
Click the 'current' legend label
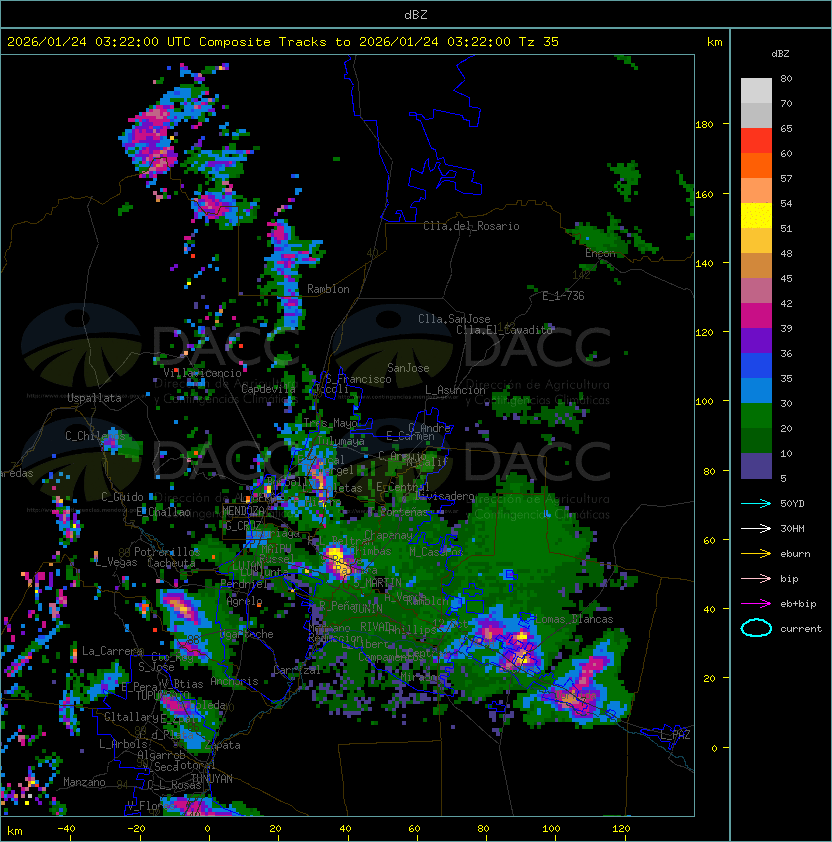pyautogui.click(x=801, y=629)
